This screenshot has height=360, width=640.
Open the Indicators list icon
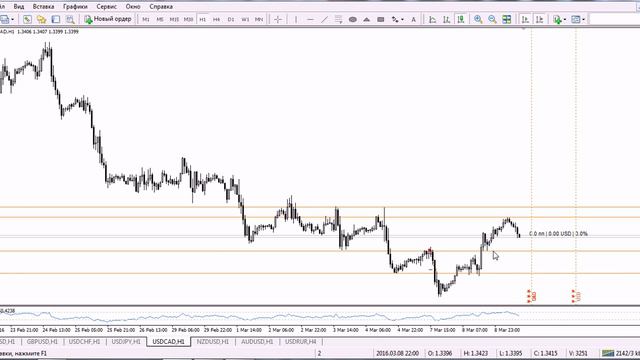click(557, 19)
